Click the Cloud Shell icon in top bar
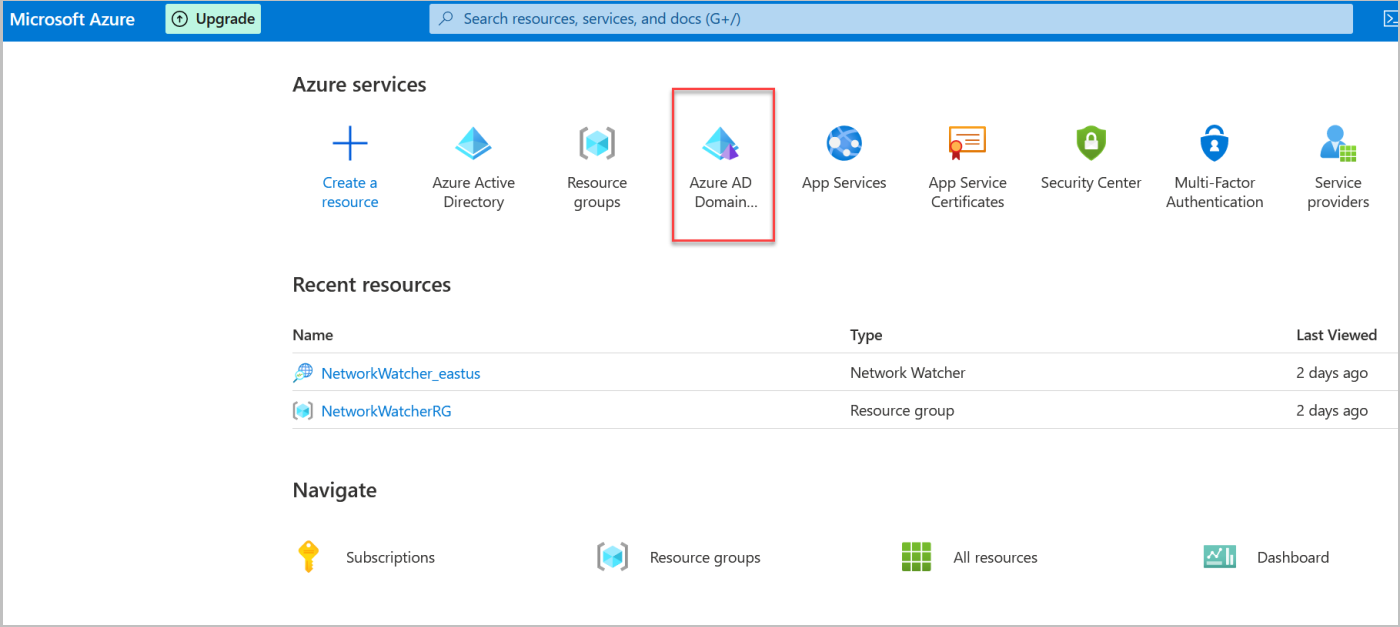Image resolution: width=1400 pixels, height=627 pixels. tap(1390, 19)
